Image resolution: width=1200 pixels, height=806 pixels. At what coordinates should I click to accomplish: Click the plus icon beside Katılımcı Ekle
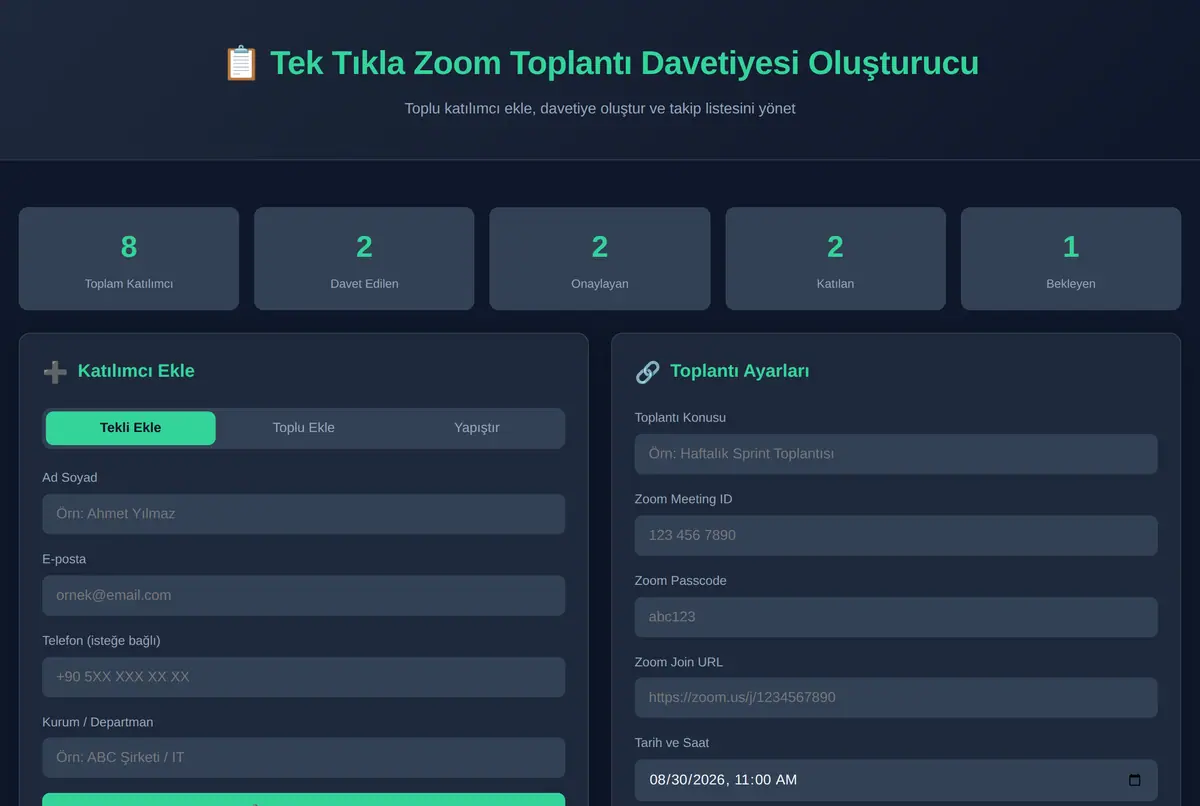pos(55,372)
